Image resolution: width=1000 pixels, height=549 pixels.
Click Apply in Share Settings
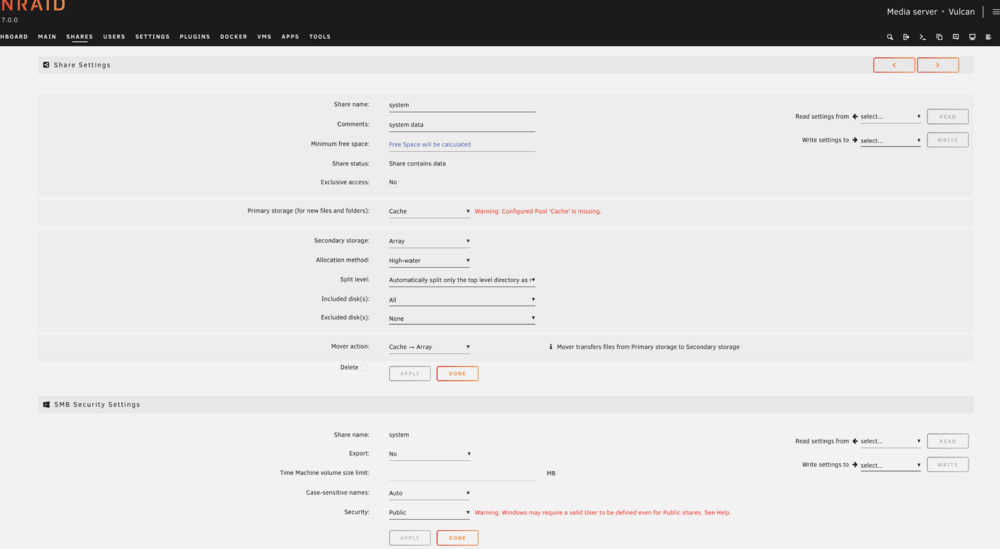coord(409,374)
